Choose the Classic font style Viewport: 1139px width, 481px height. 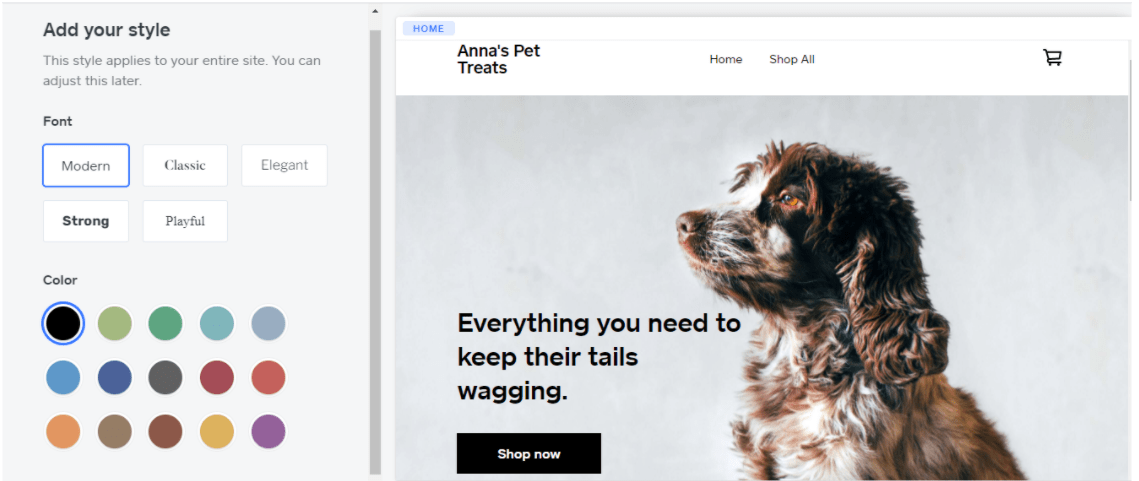pos(185,166)
